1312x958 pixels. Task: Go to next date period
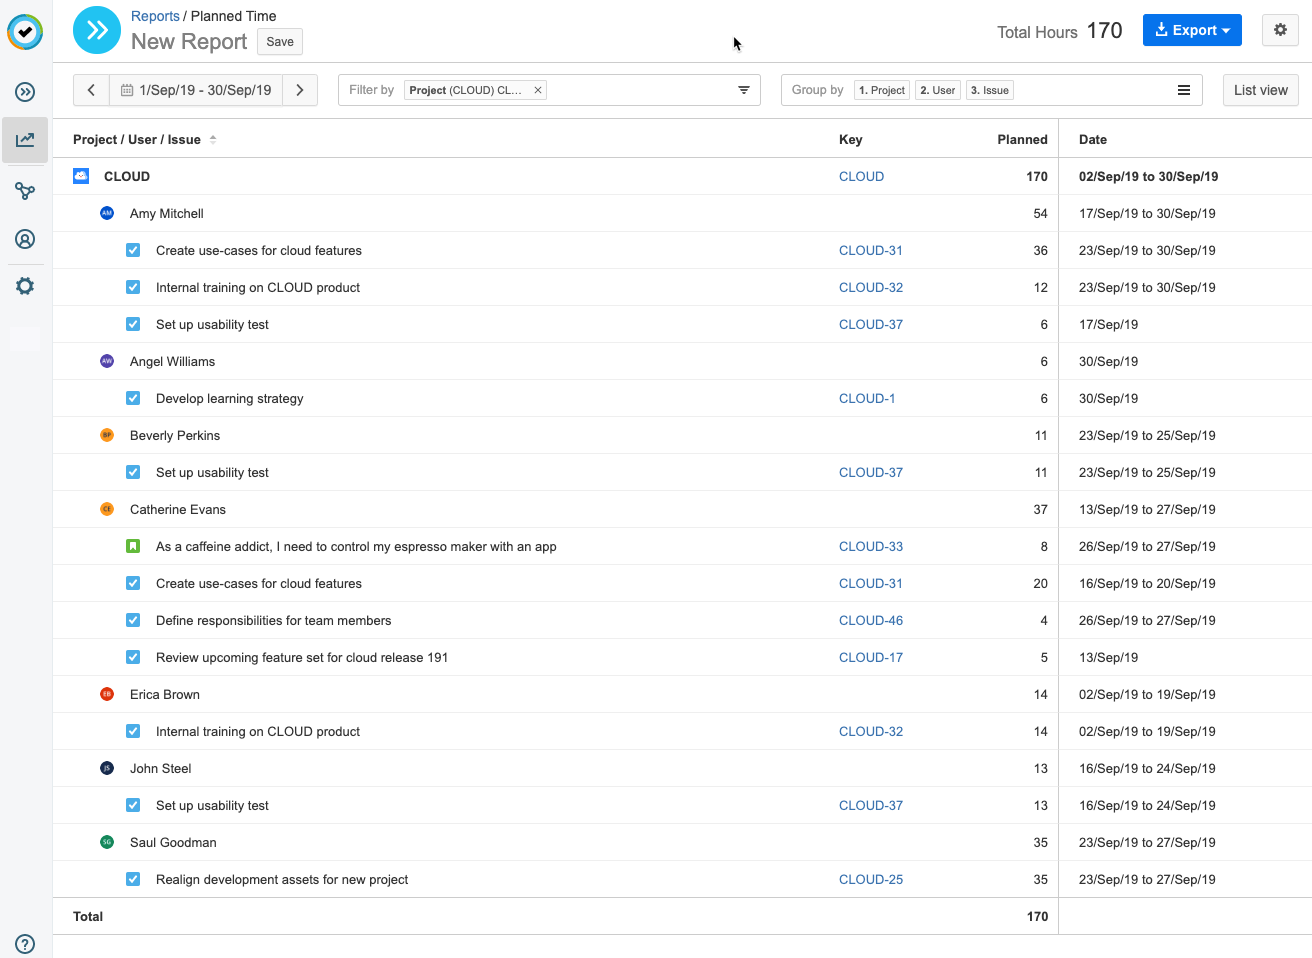click(299, 90)
